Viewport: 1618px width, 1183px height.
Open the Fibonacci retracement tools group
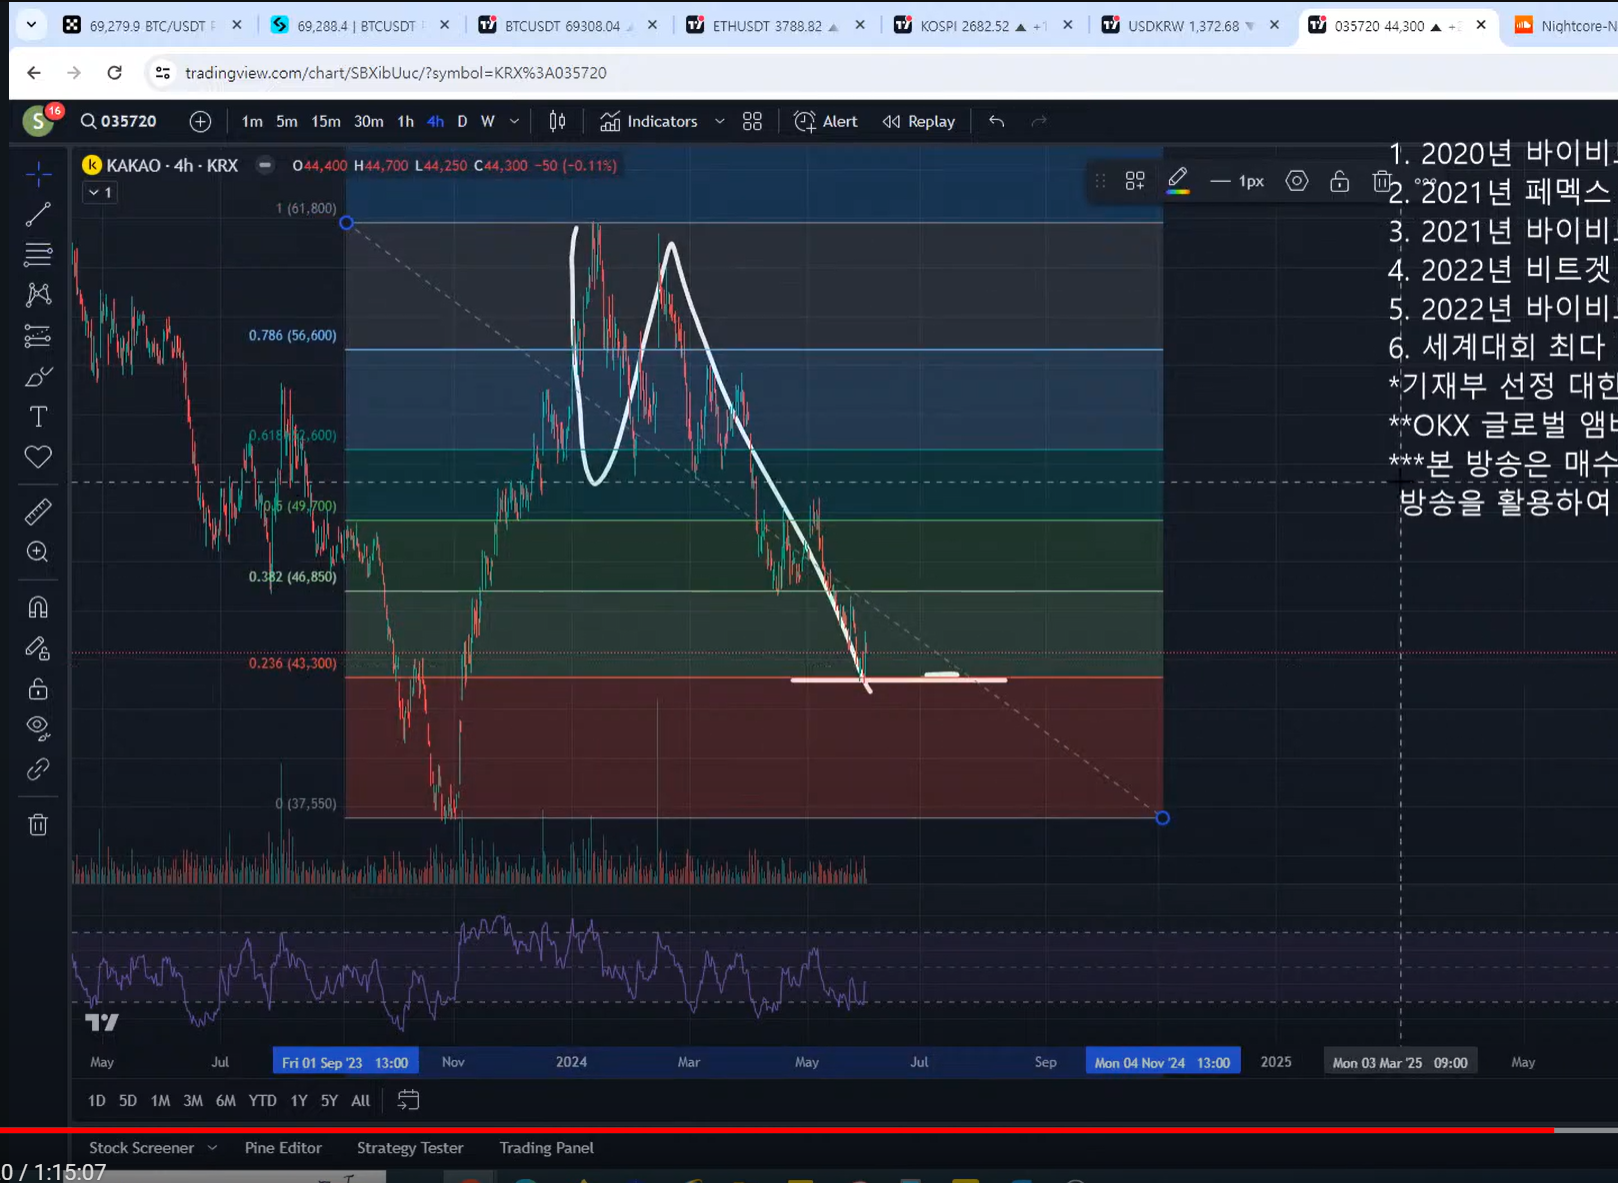pos(38,255)
